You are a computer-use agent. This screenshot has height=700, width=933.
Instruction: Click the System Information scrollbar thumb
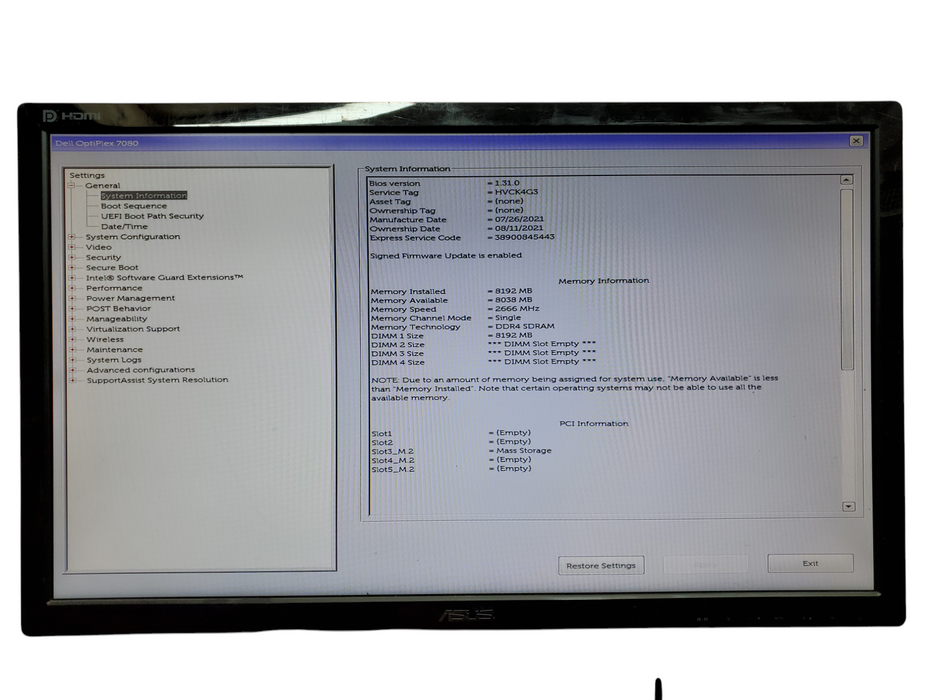point(847,279)
